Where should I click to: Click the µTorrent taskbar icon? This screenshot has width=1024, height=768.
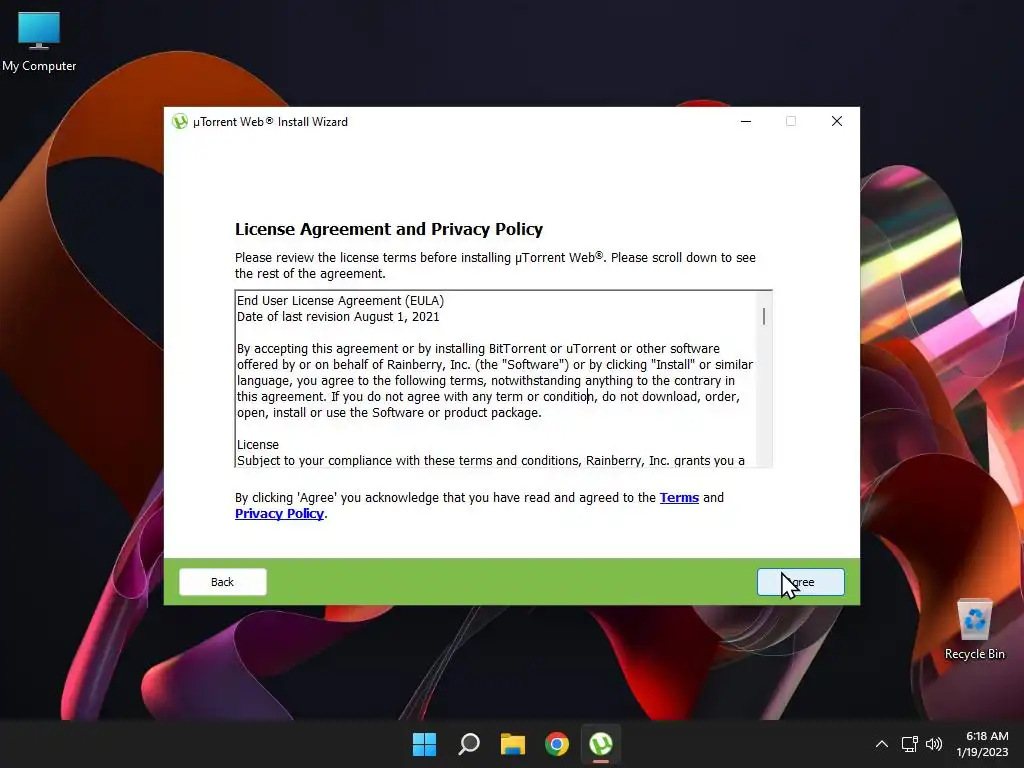[x=601, y=744]
